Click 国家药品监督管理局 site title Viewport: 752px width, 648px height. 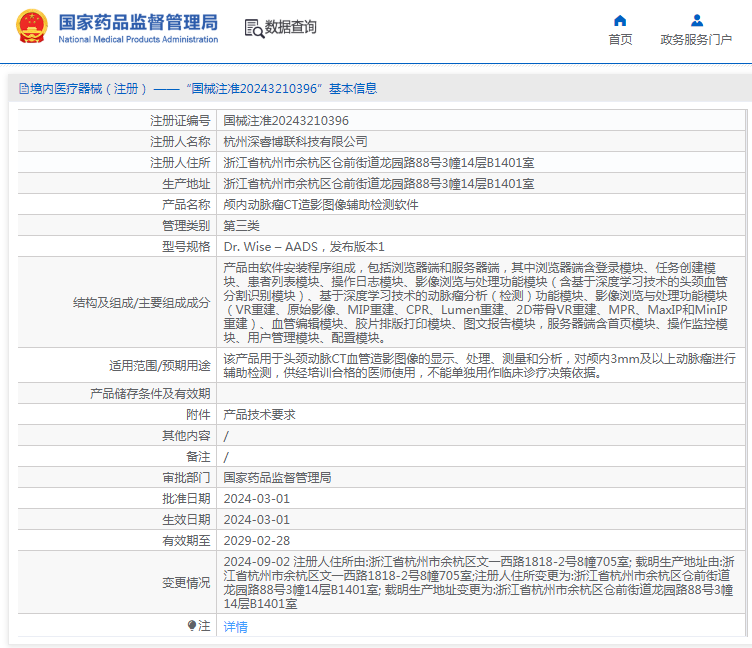click(x=138, y=22)
